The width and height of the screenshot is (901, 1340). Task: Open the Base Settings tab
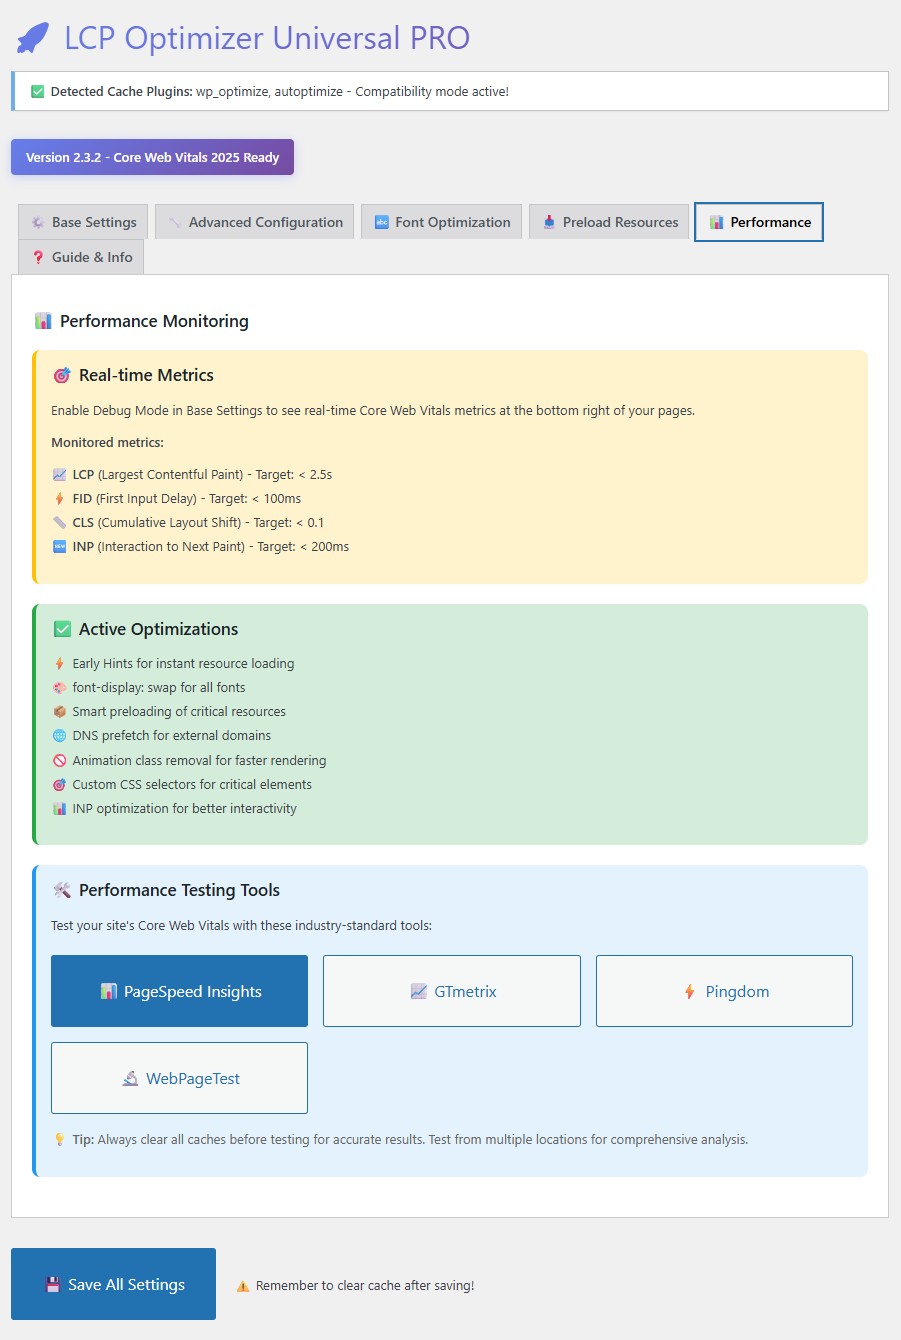pyautogui.click(x=82, y=221)
